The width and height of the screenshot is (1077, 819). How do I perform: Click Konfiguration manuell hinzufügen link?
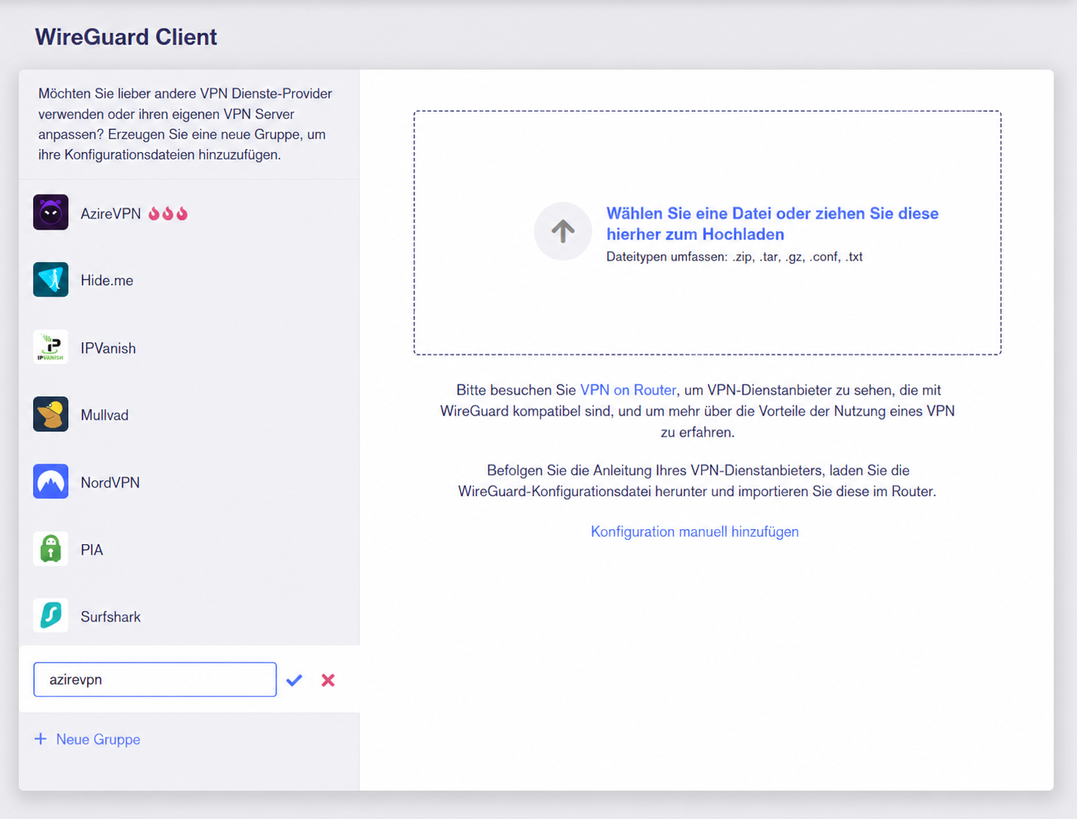point(694,532)
